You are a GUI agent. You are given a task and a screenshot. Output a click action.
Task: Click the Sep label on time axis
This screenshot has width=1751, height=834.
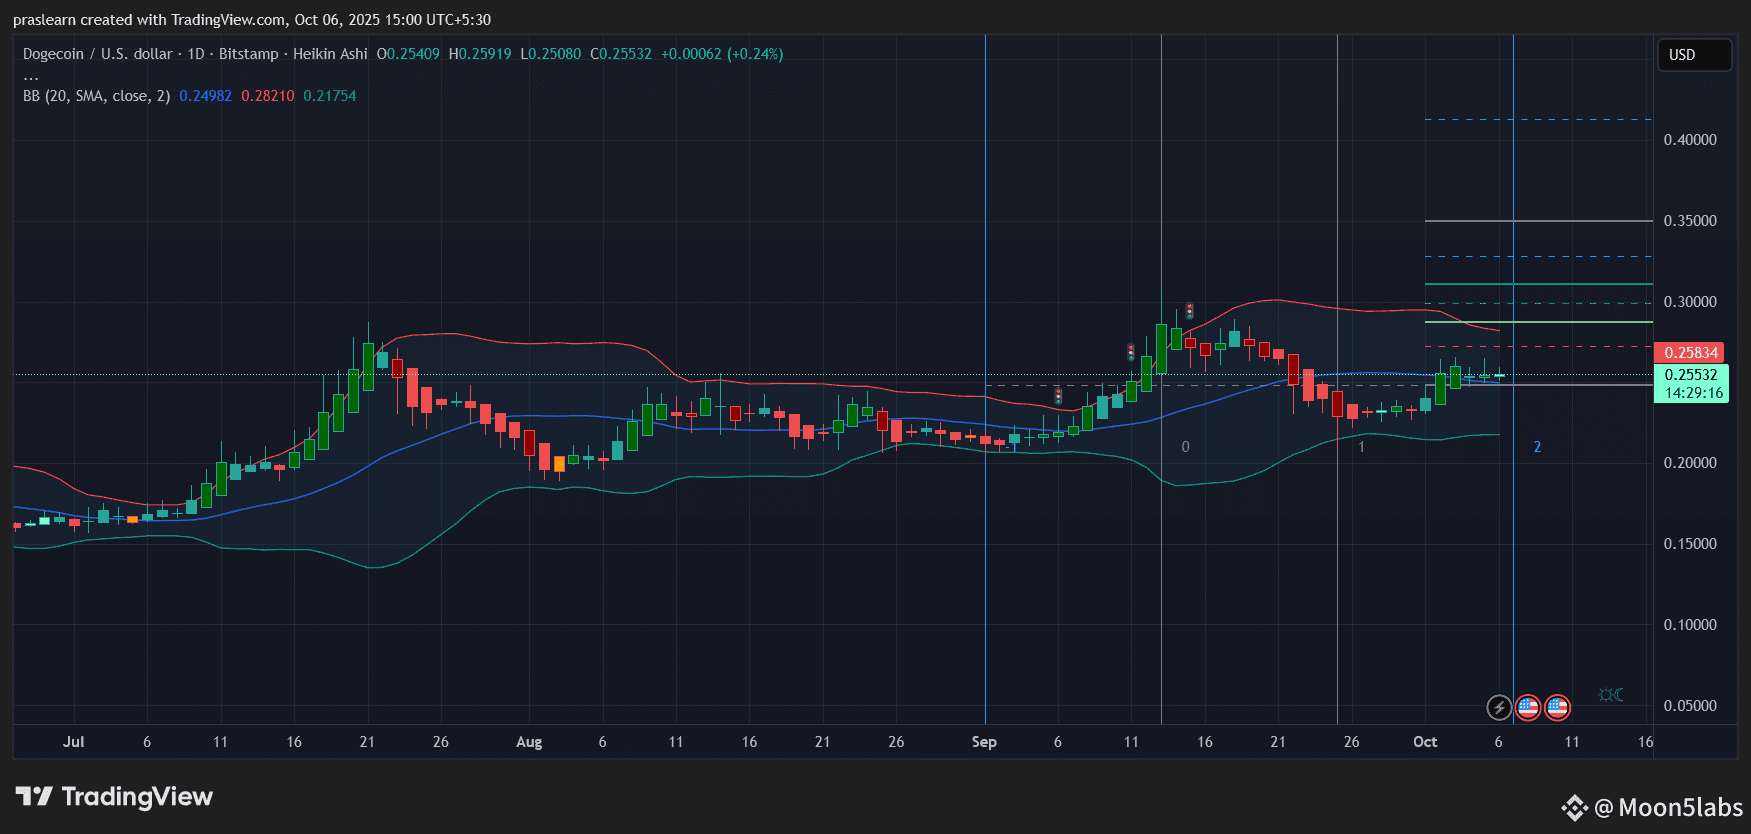[x=984, y=742]
